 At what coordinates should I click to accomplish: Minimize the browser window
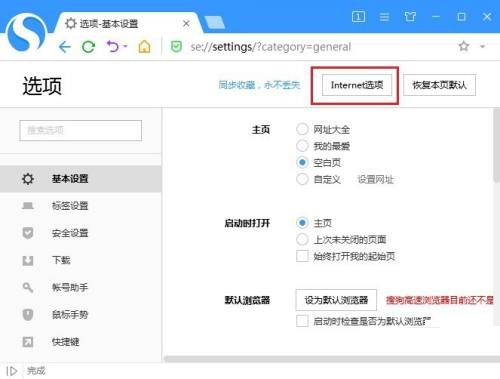pyautogui.click(x=436, y=16)
